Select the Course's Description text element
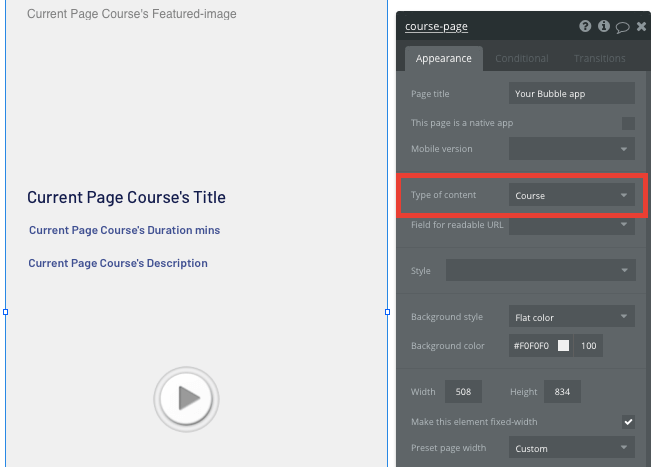651x467 pixels. tap(118, 263)
